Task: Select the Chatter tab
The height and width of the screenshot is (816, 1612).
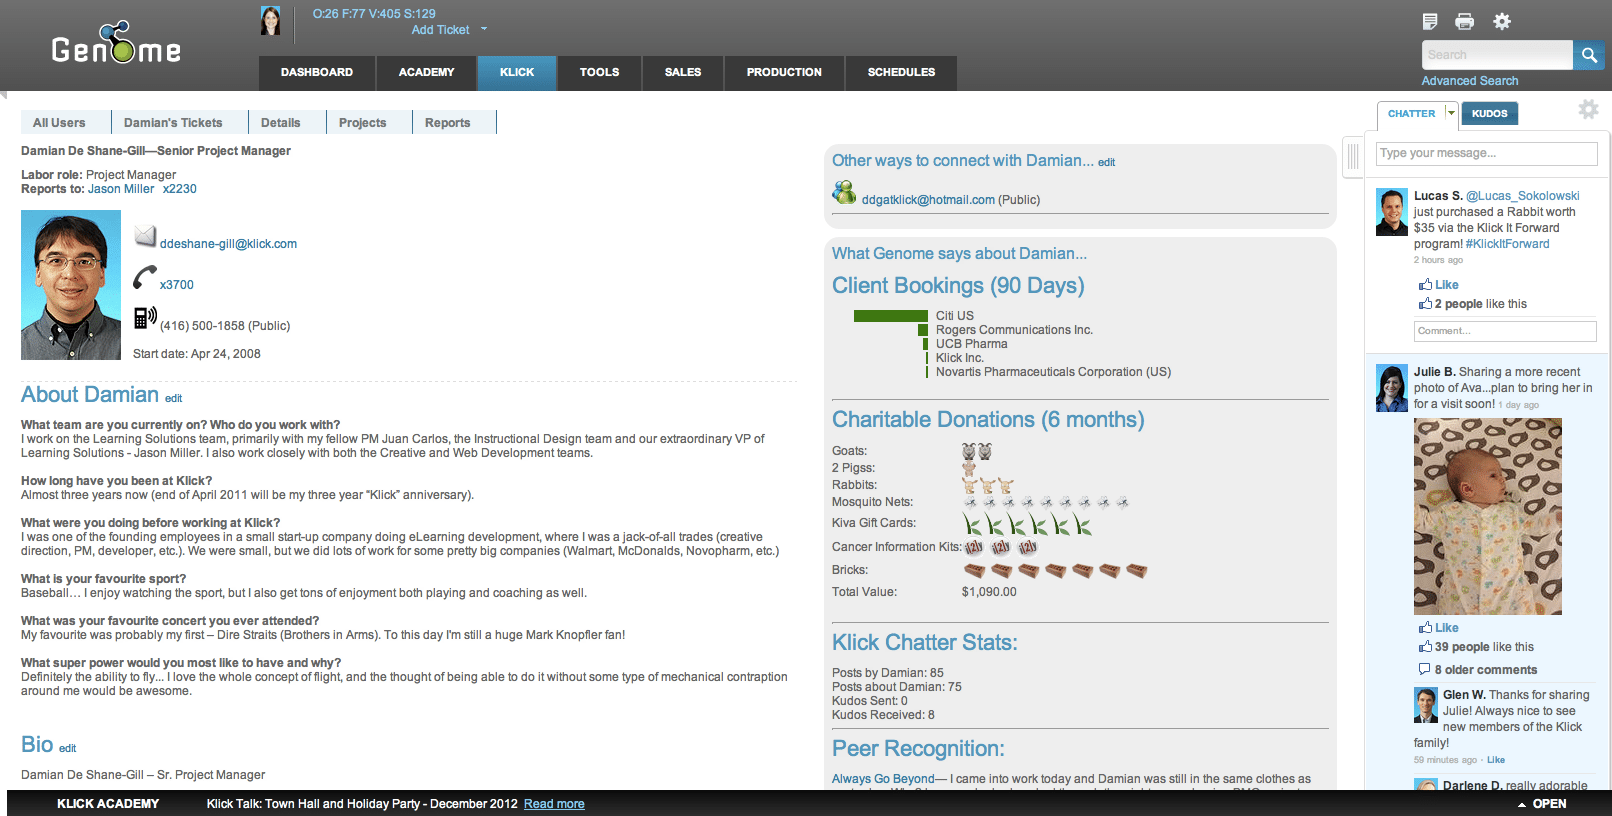Action: (x=1411, y=114)
